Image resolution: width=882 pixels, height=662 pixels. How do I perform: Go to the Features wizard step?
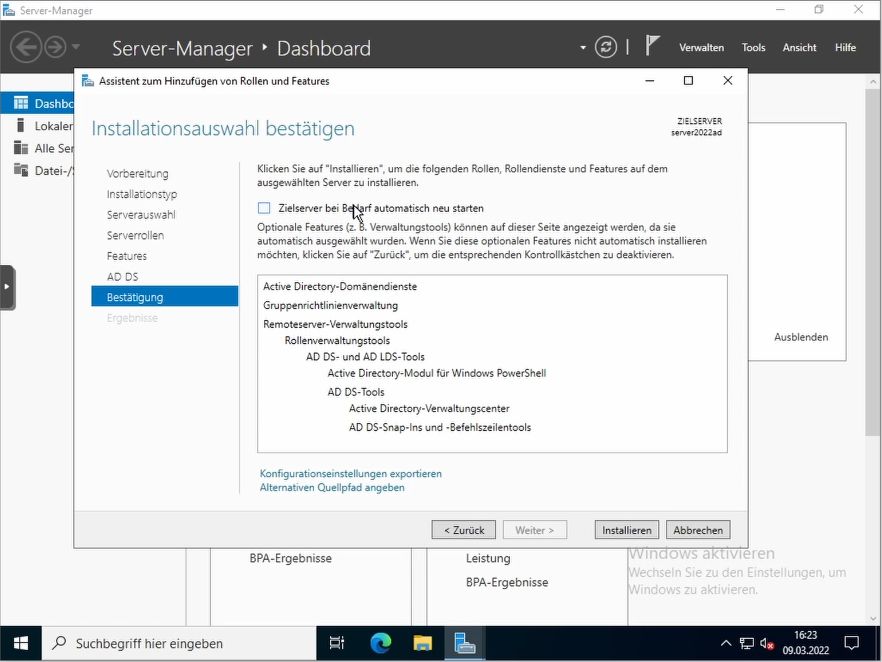point(127,256)
